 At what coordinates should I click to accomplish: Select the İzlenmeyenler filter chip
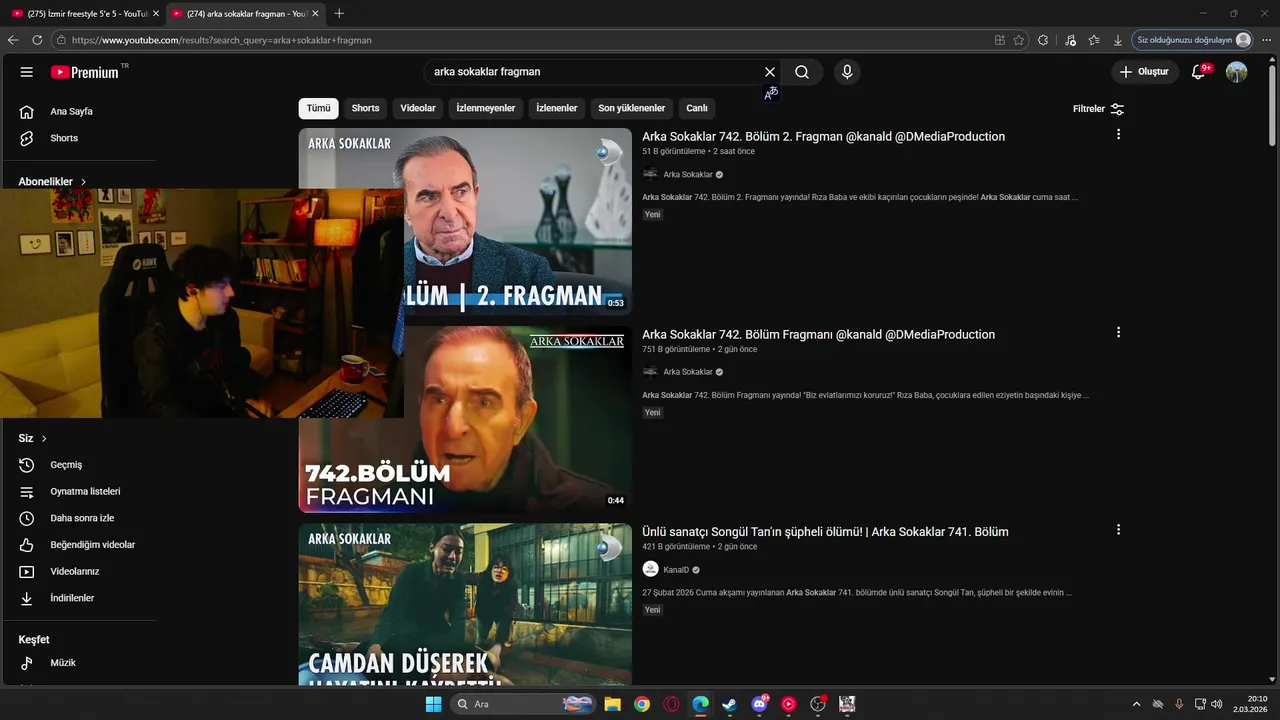pyautogui.click(x=486, y=108)
